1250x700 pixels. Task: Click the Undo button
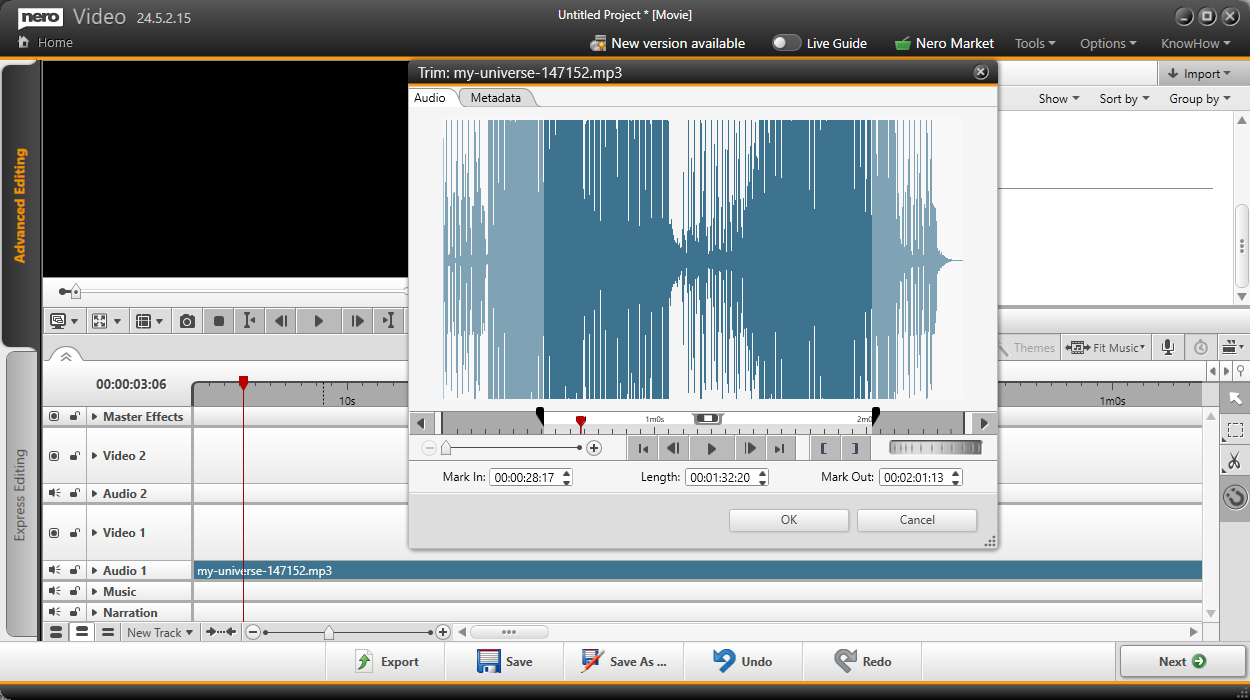pyautogui.click(x=743, y=661)
